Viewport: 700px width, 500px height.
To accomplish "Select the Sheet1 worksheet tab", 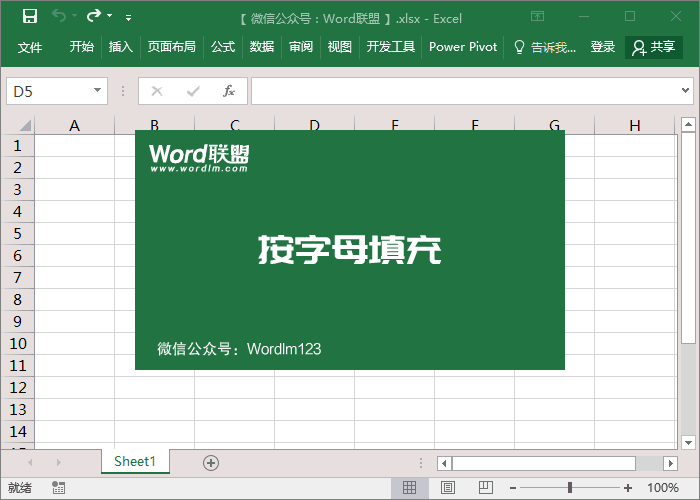I will click(x=135, y=461).
